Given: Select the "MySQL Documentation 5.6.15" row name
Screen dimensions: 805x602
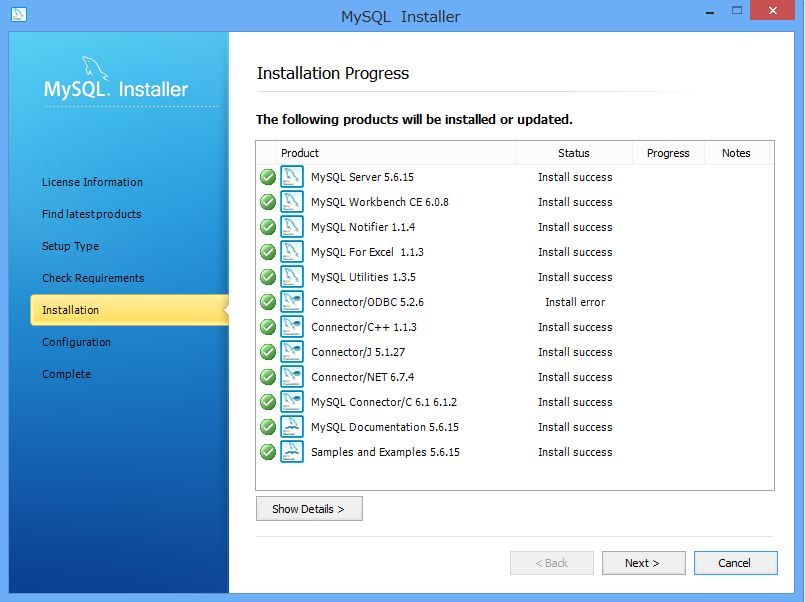Looking at the screenshot, I should point(385,427).
